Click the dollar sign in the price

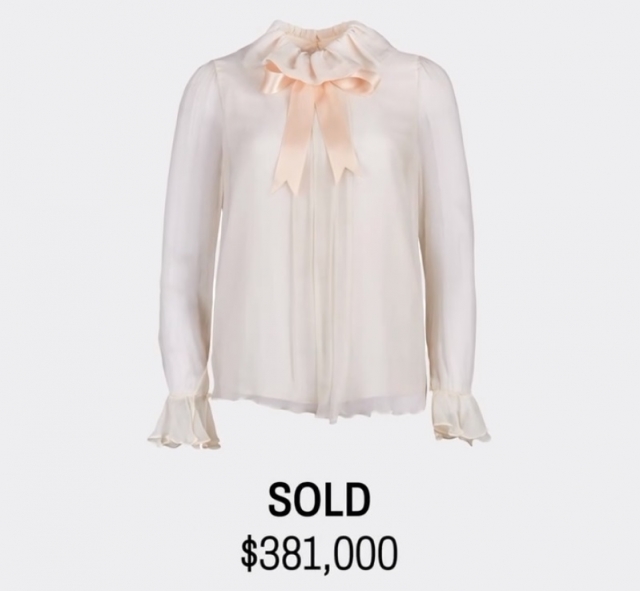pos(249,554)
